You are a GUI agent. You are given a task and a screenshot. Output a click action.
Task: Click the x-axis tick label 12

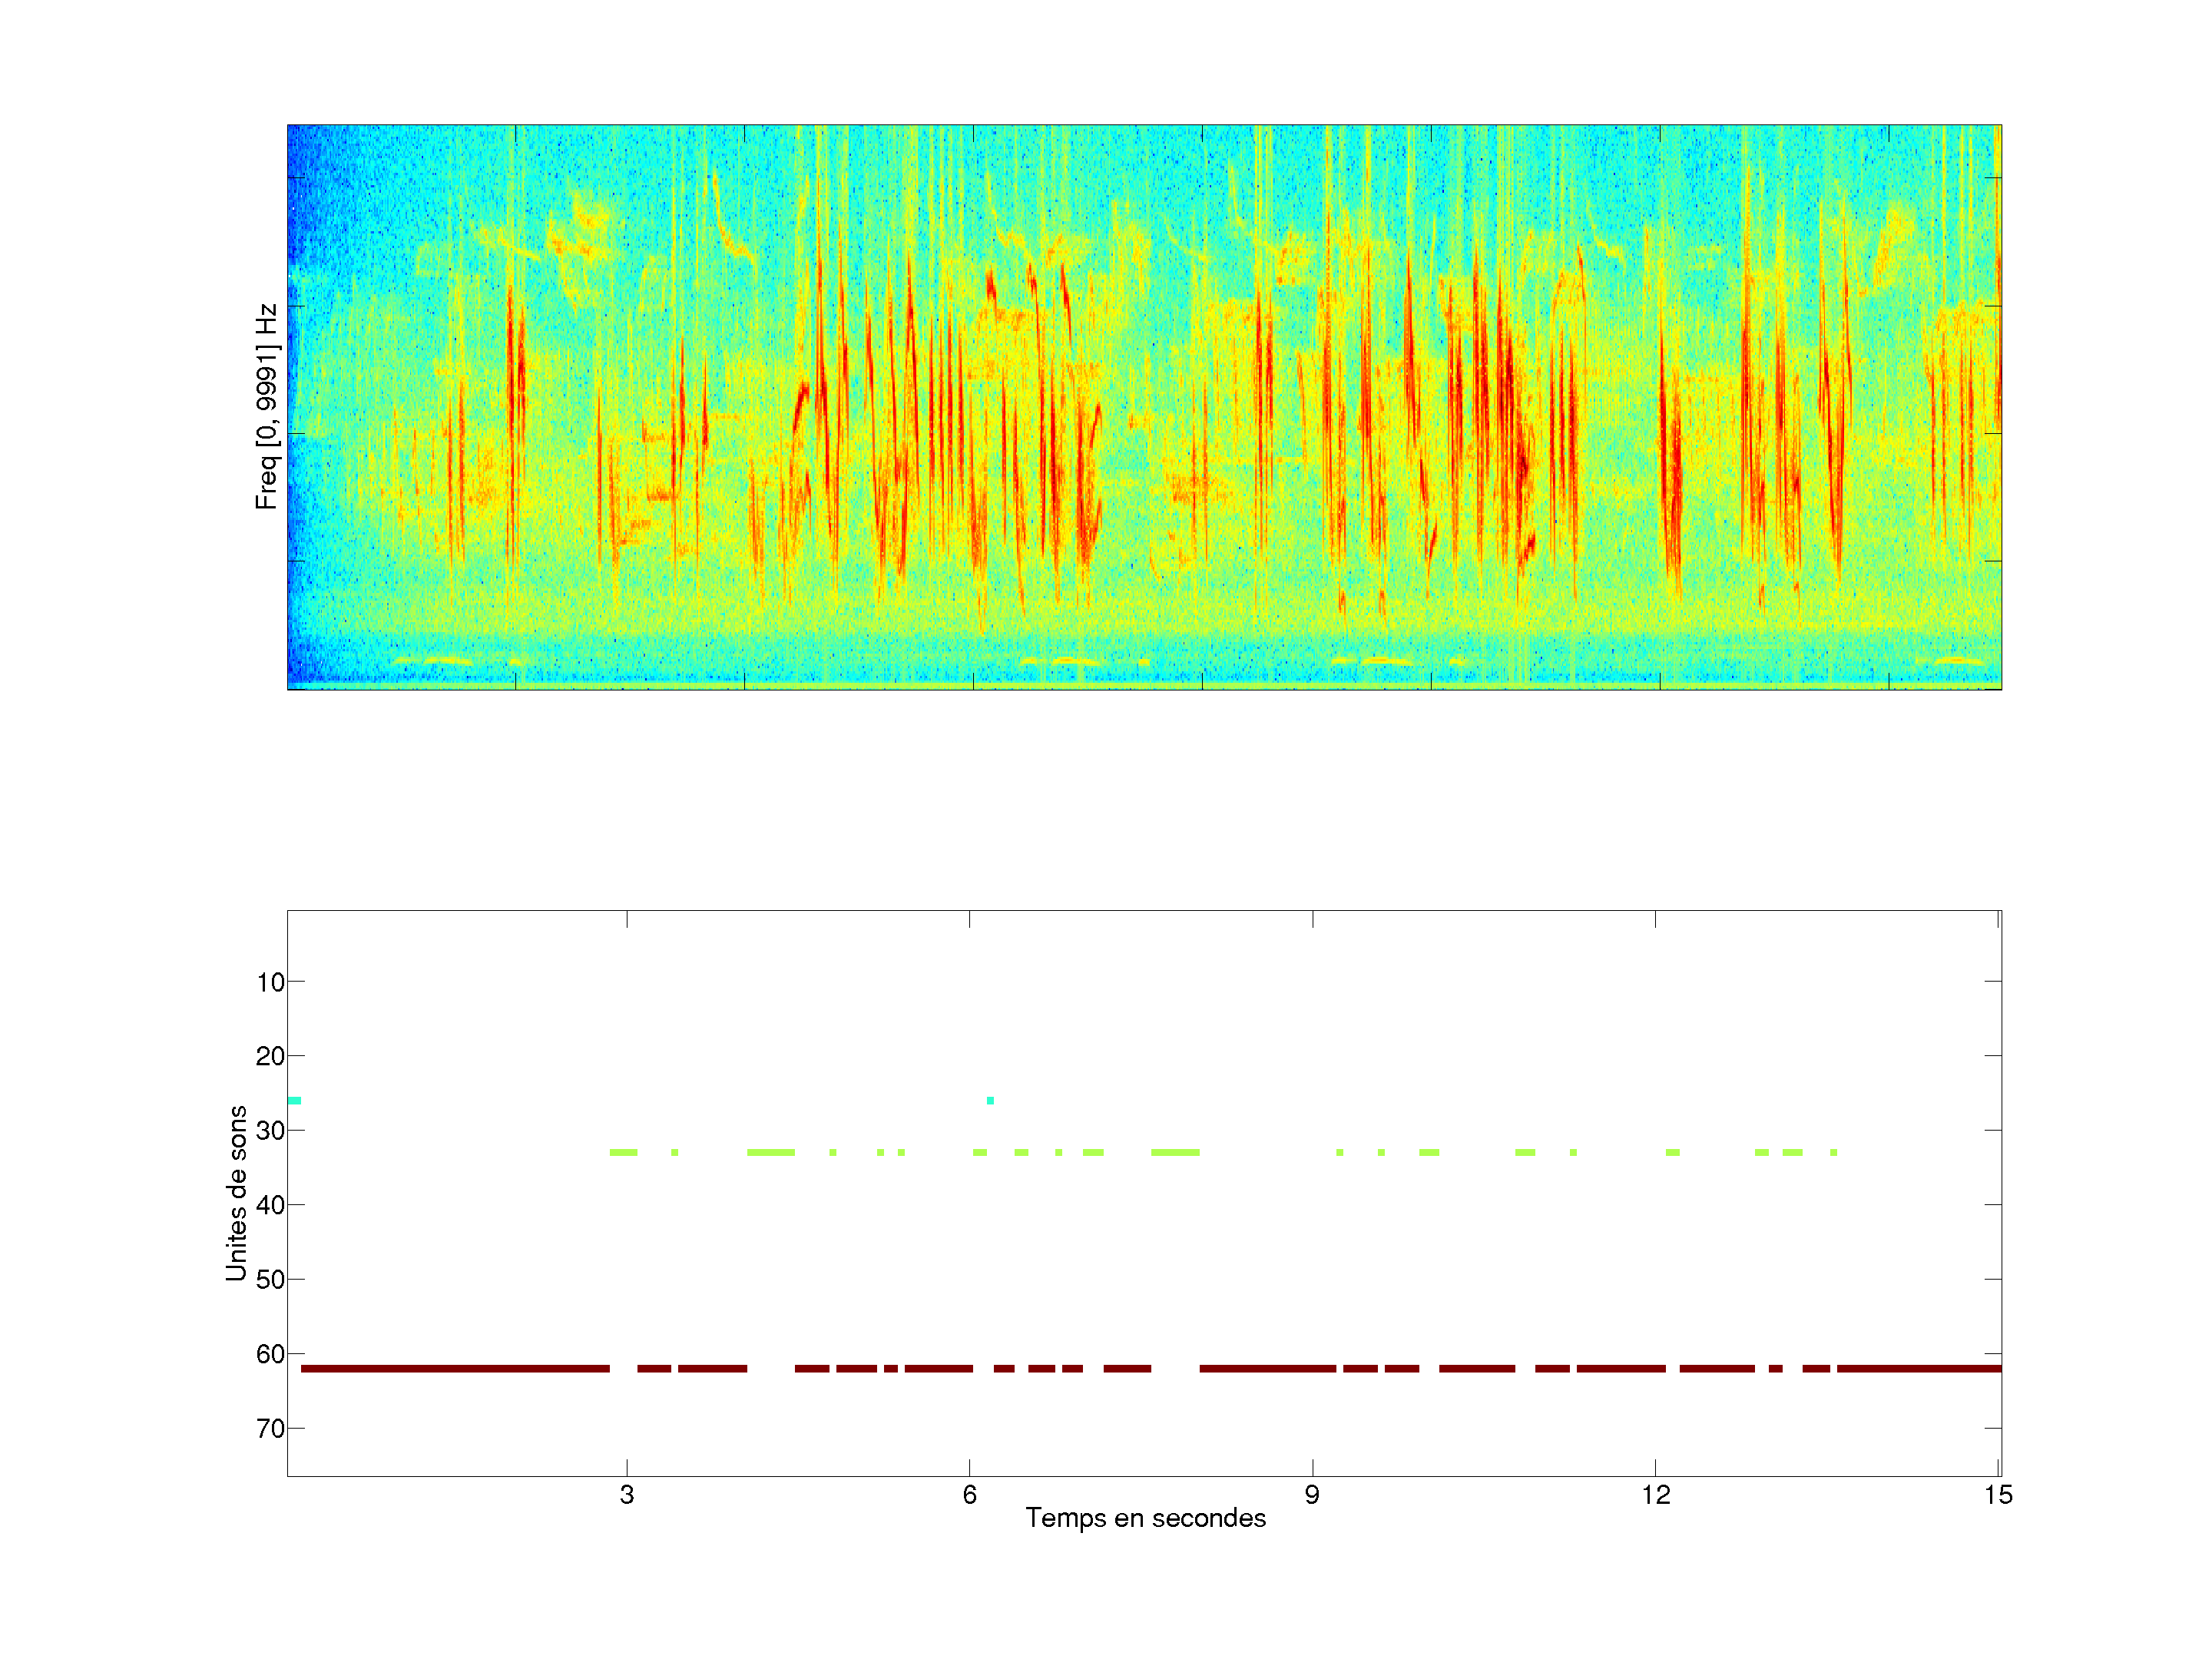1655,1494
